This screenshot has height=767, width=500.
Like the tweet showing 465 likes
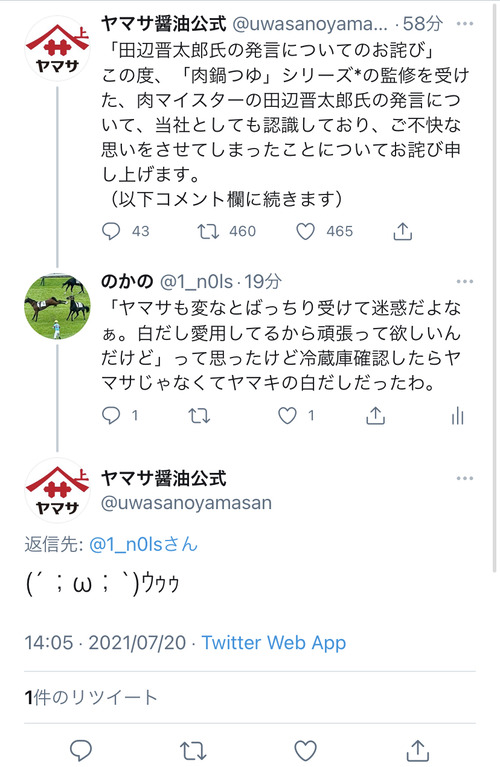305,231
